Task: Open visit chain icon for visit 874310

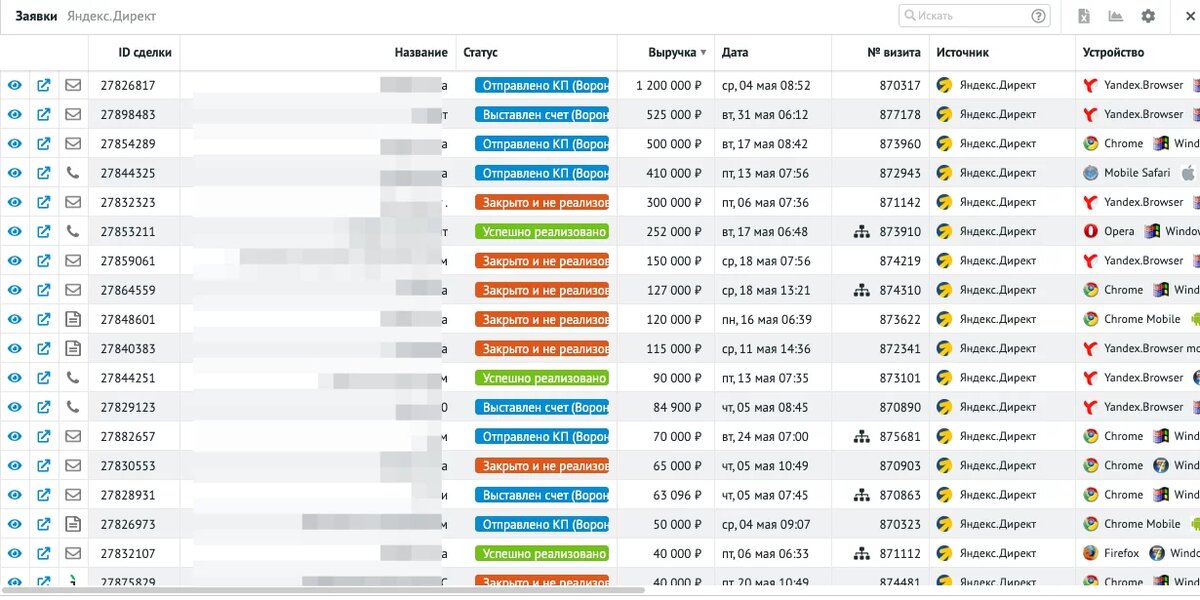Action: coord(861,290)
